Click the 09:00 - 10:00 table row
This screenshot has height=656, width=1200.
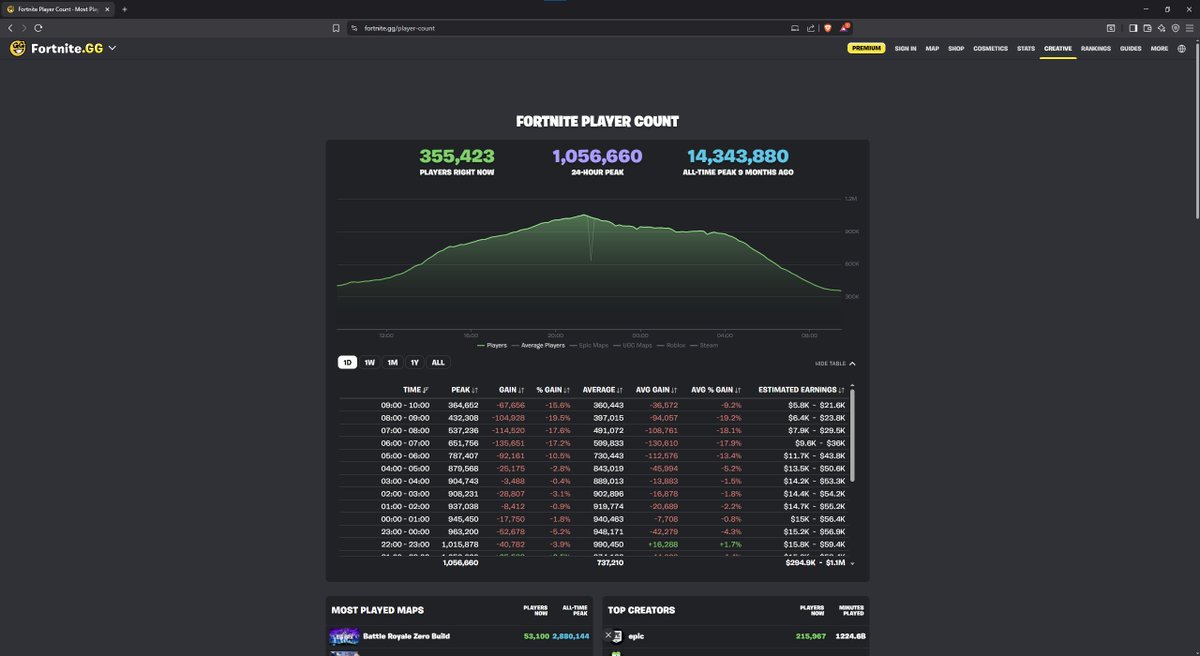pyautogui.click(x=594, y=405)
